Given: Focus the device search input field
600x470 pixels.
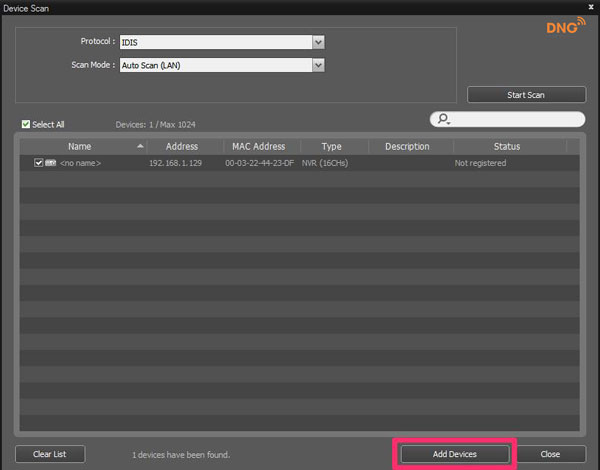Looking at the screenshot, I should click(507, 119).
